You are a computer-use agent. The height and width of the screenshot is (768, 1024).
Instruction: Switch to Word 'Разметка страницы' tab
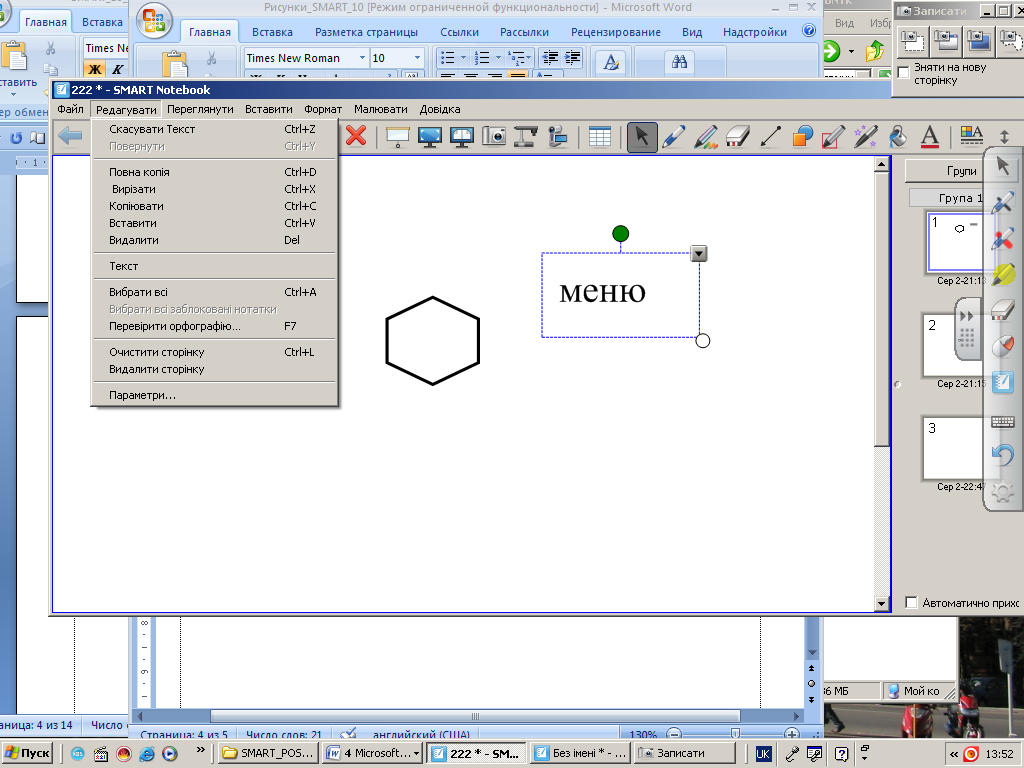coord(366,32)
